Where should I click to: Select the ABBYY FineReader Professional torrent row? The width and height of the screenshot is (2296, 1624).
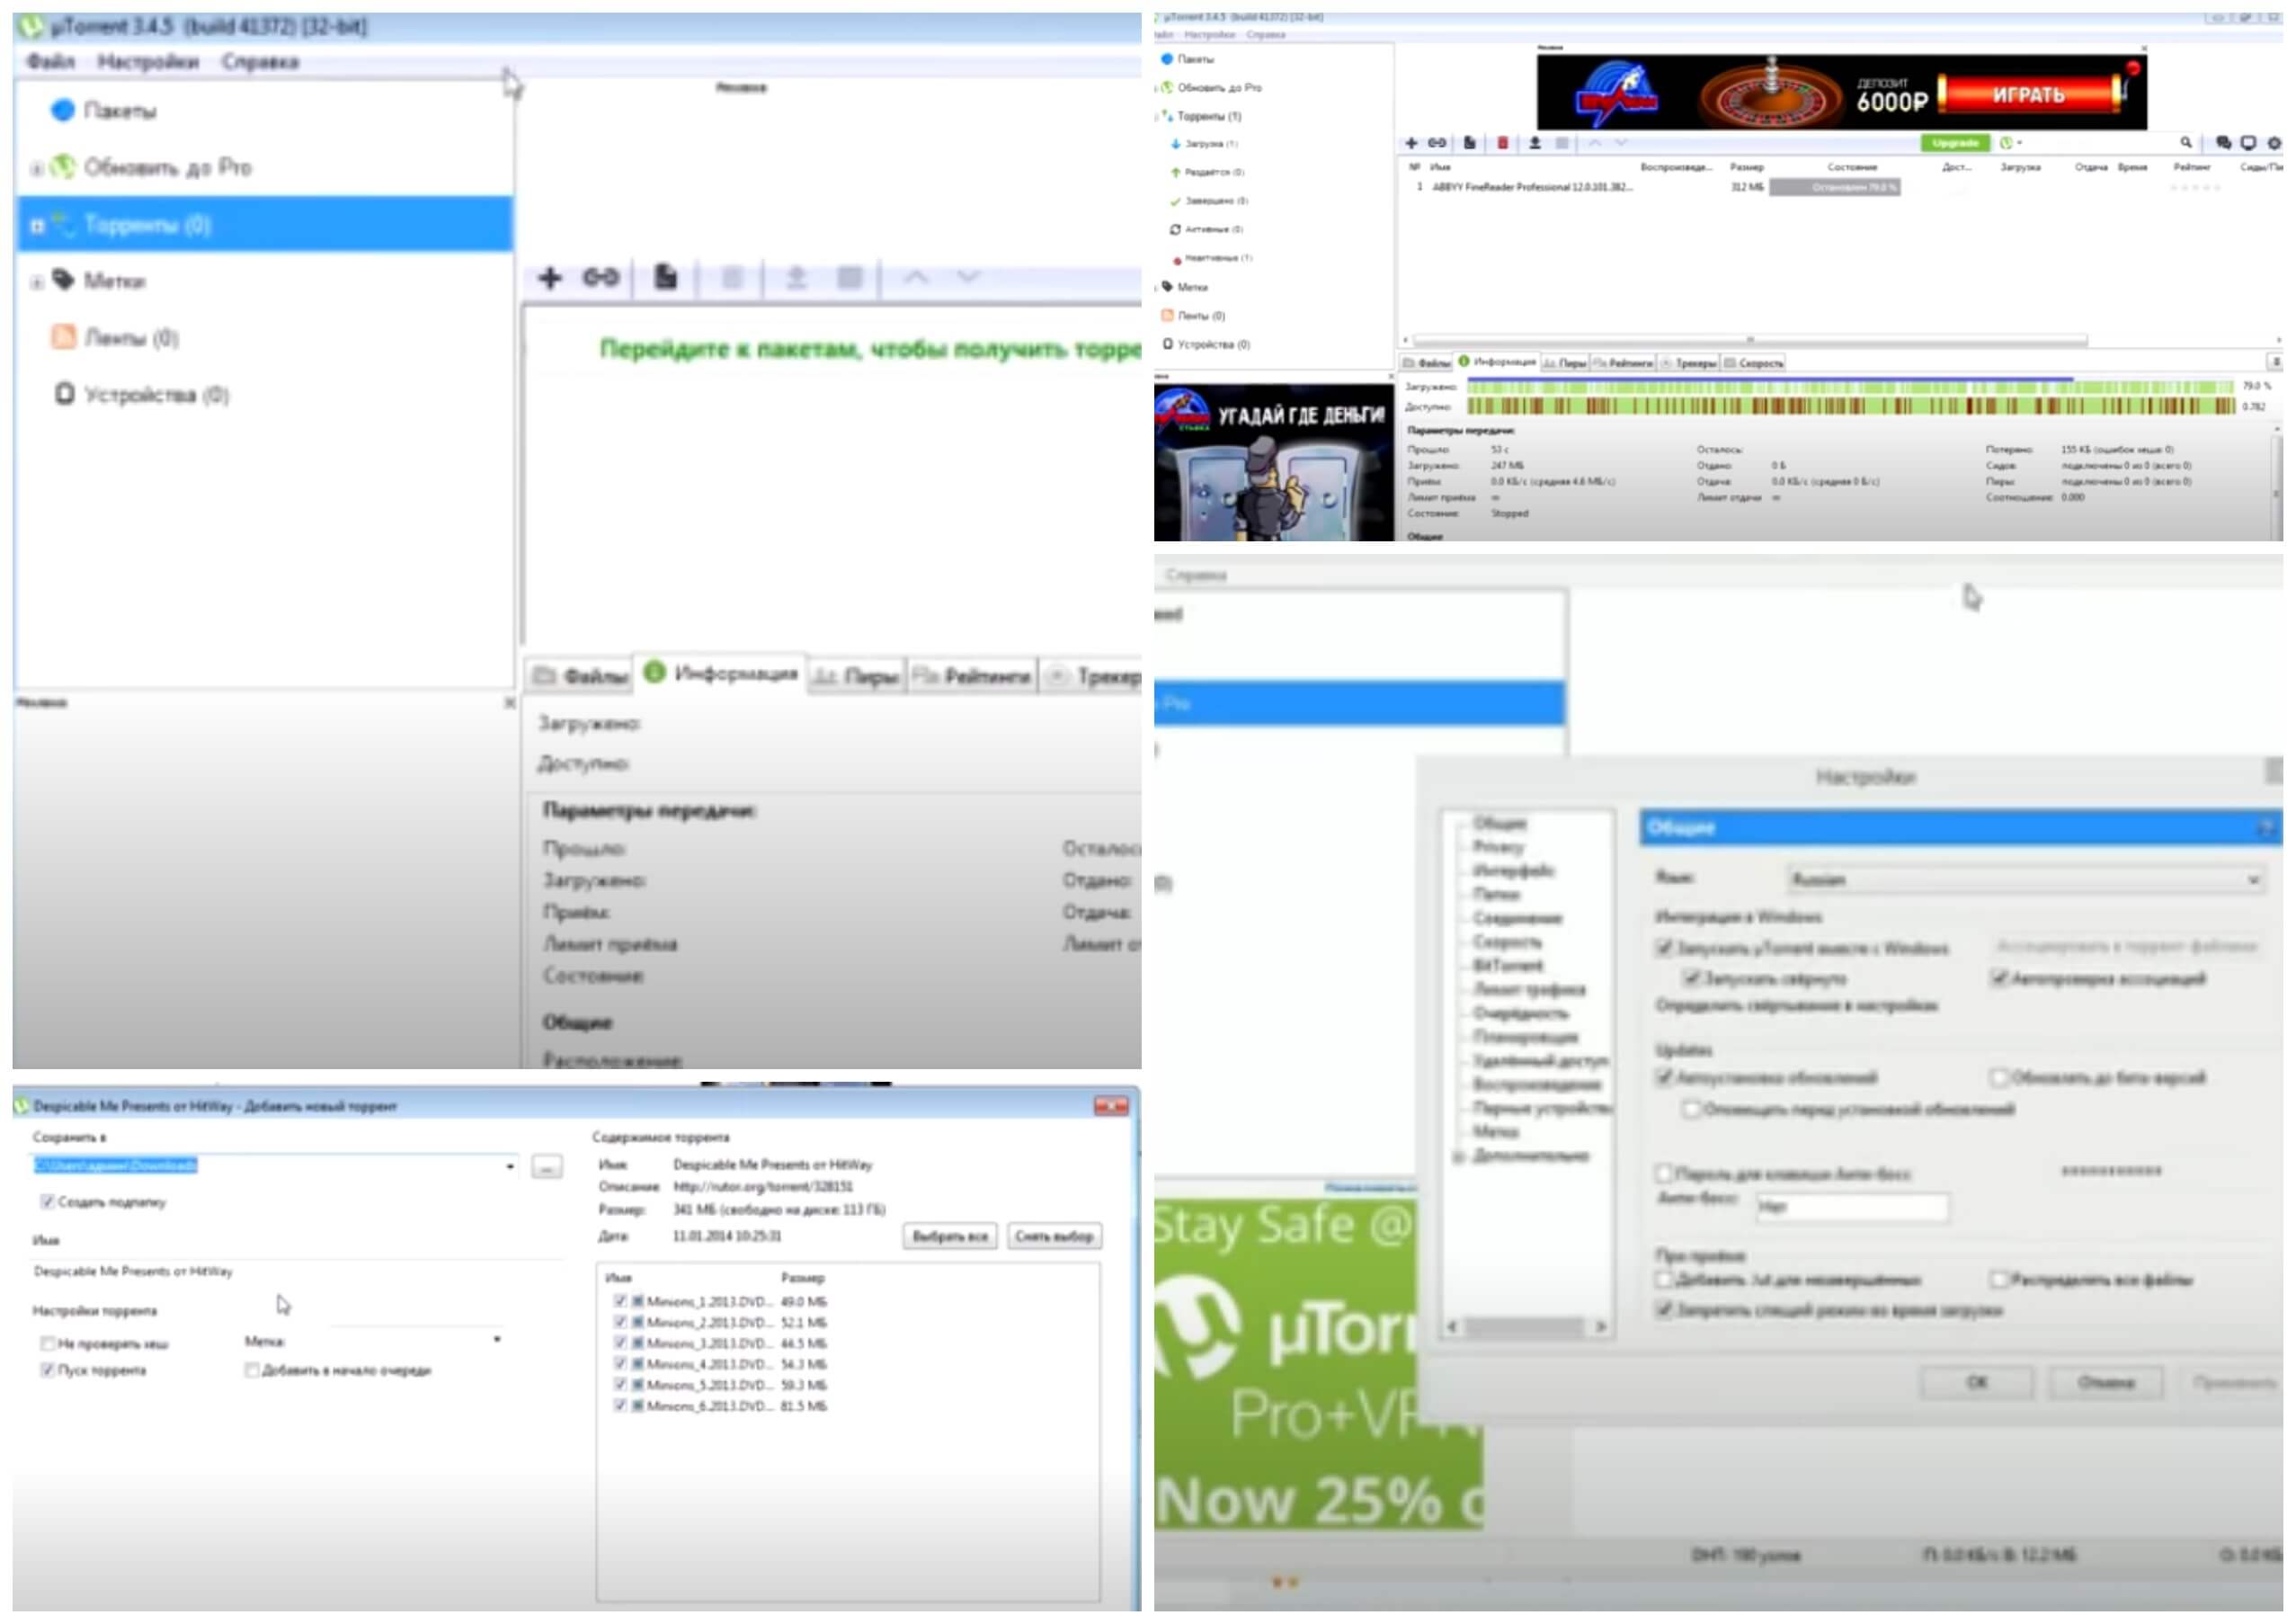pos(1838,187)
